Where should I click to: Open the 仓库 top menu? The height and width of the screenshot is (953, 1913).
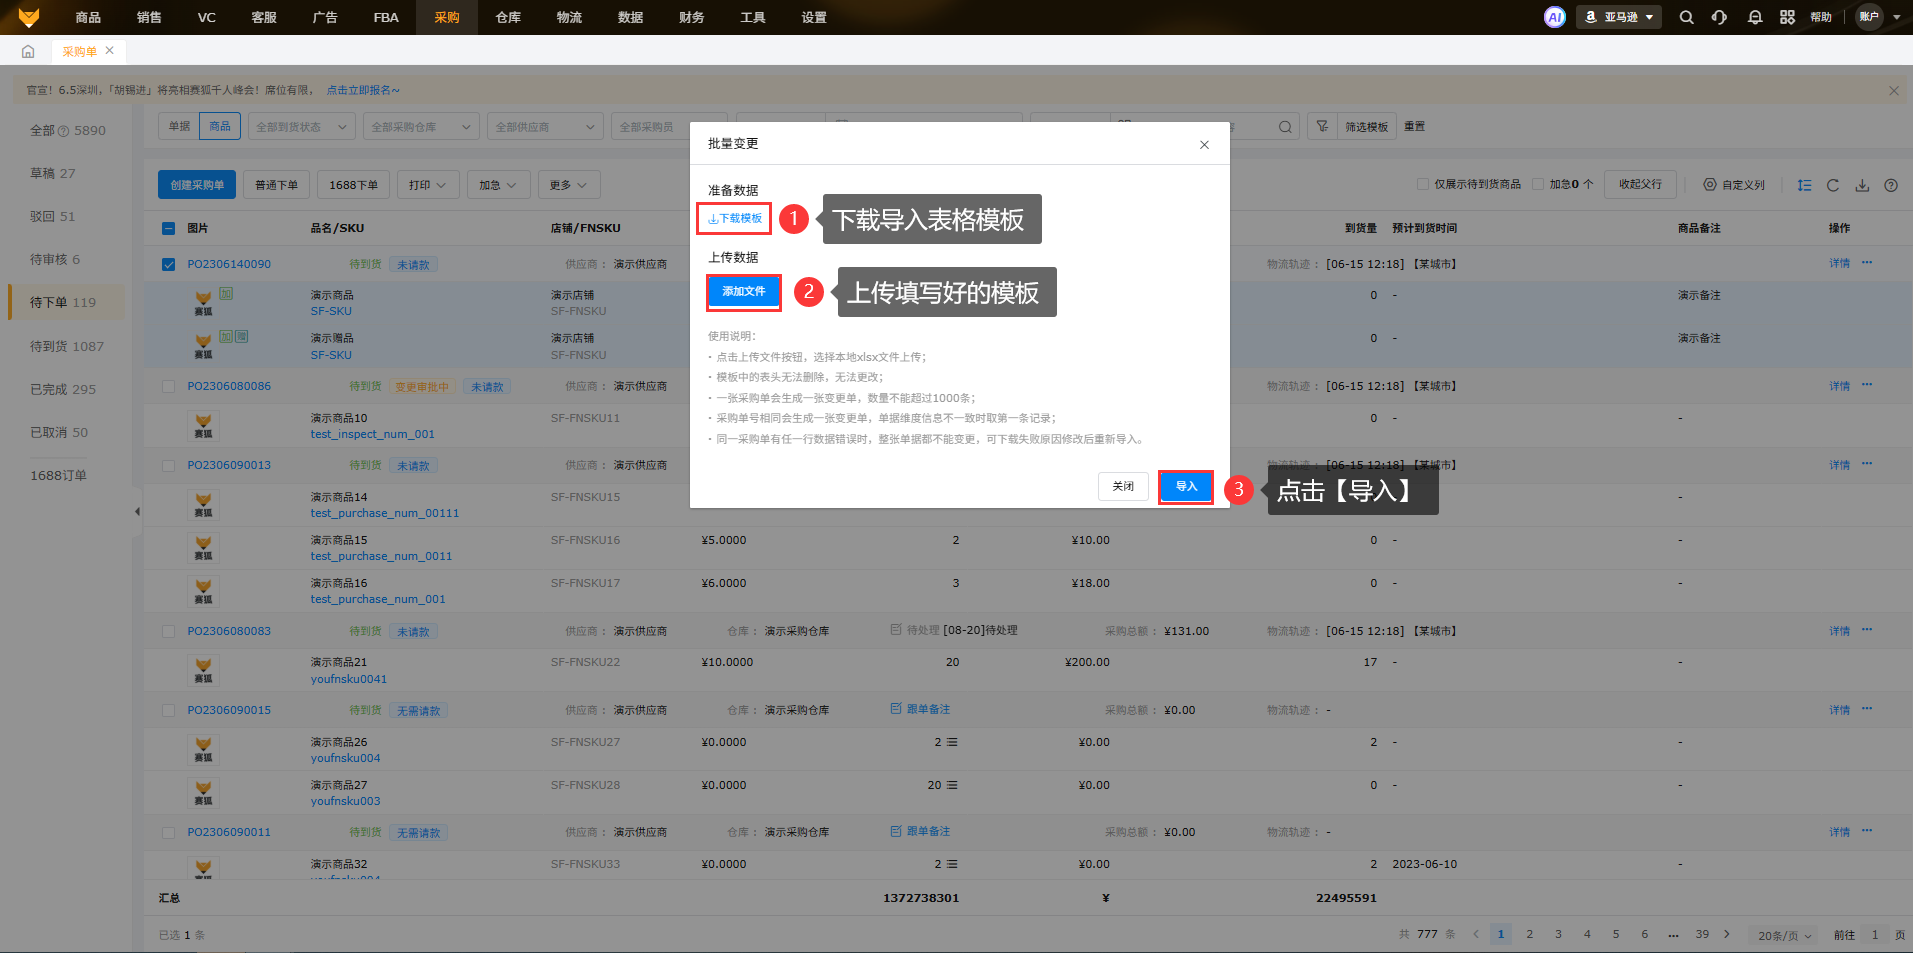(508, 17)
